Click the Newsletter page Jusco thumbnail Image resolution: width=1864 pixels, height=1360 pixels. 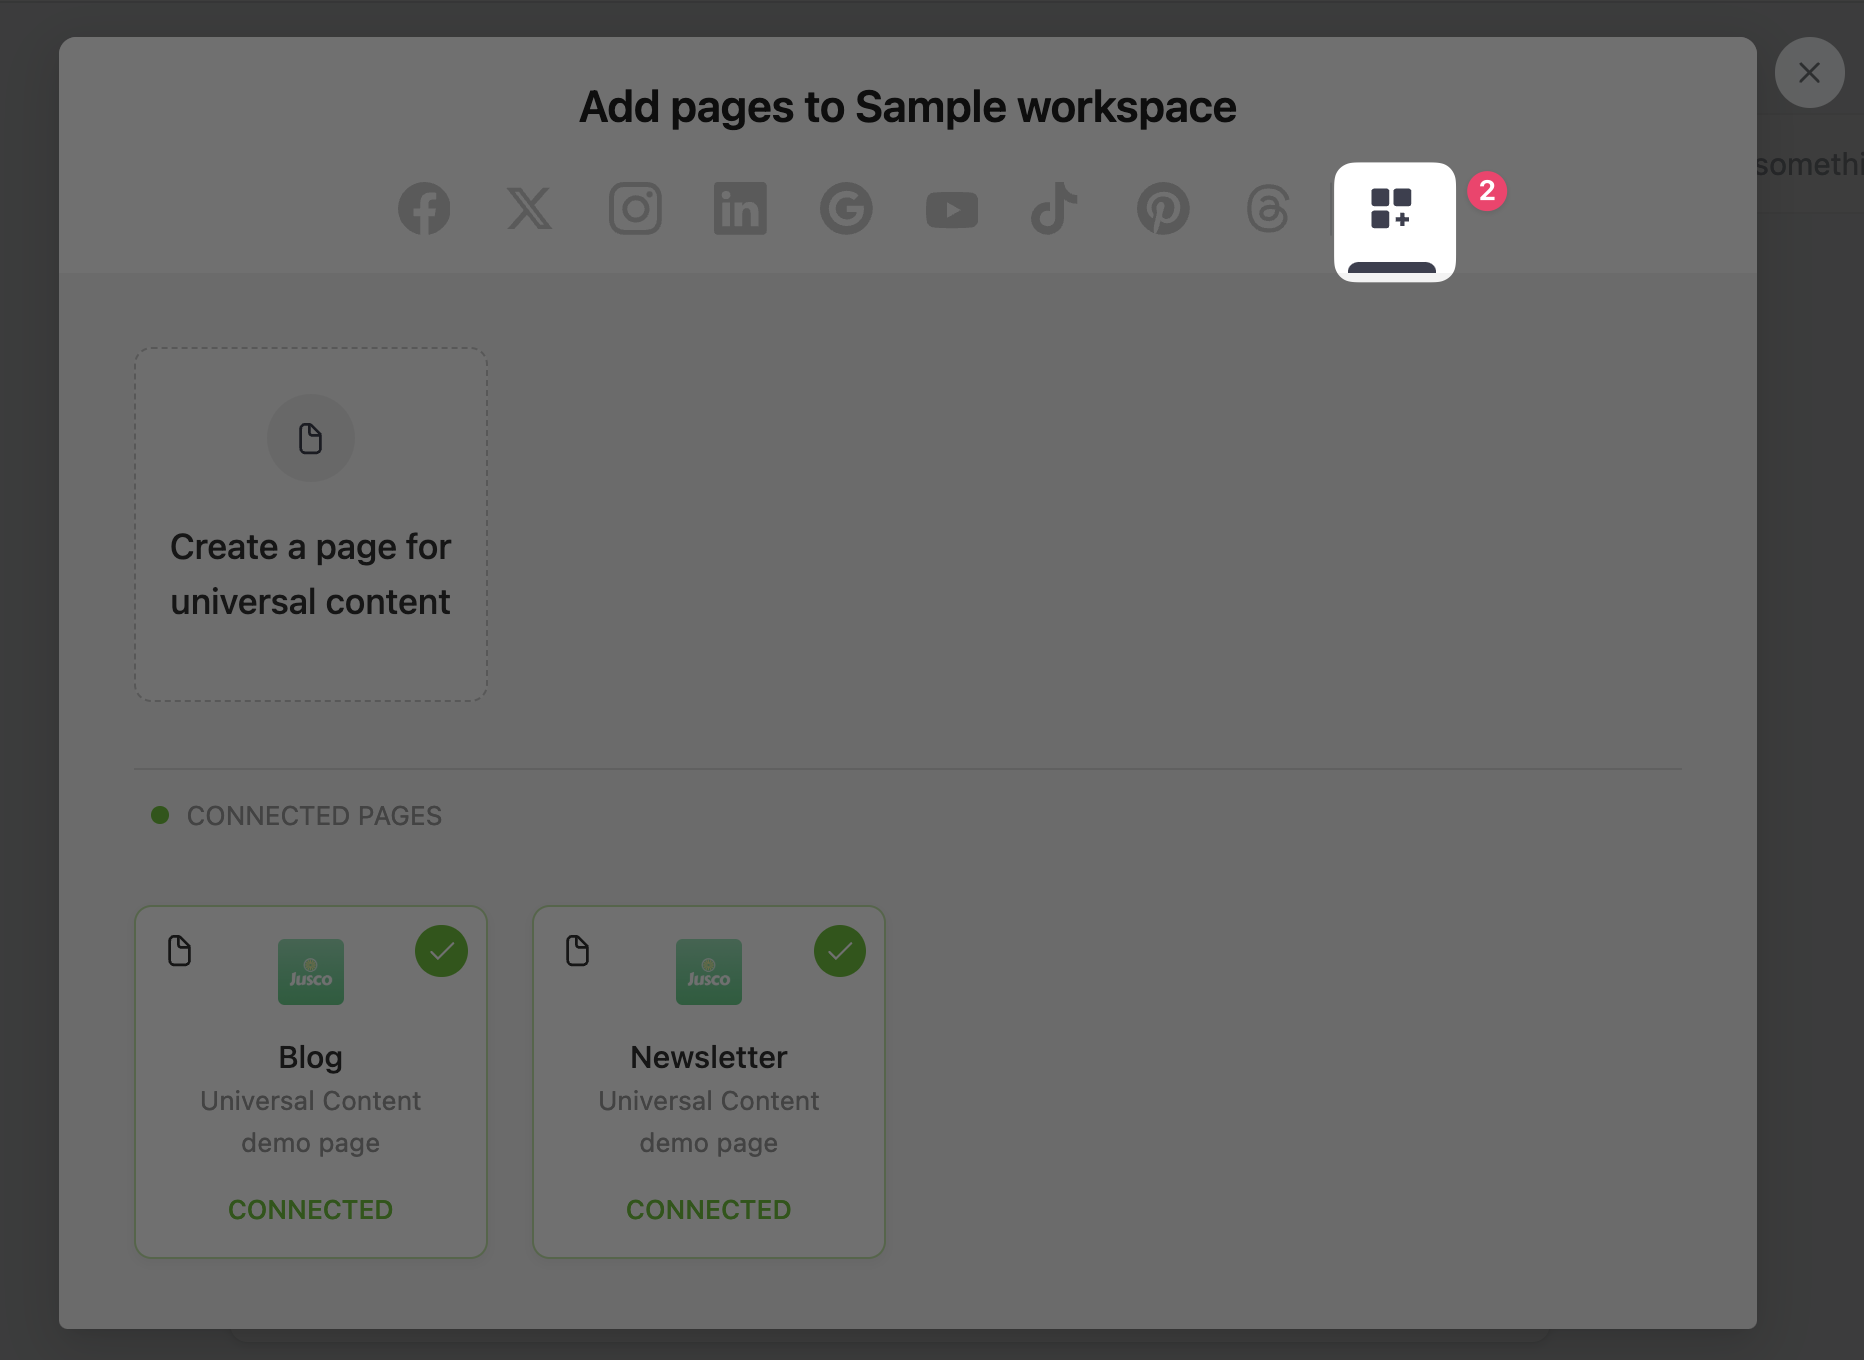click(x=709, y=972)
